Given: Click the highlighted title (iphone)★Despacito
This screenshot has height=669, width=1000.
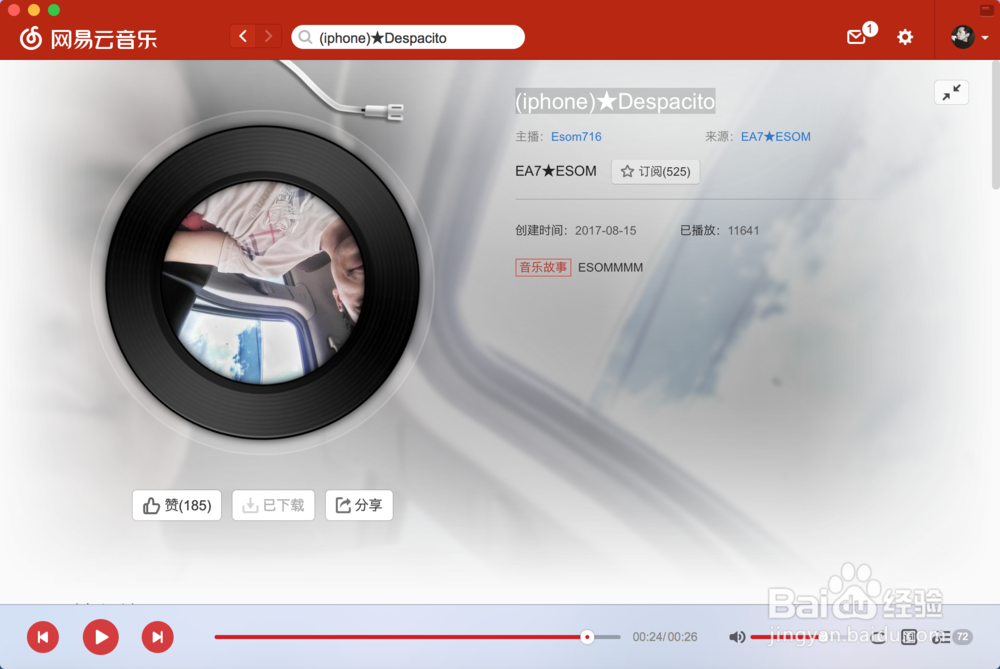Looking at the screenshot, I should 615,101.
